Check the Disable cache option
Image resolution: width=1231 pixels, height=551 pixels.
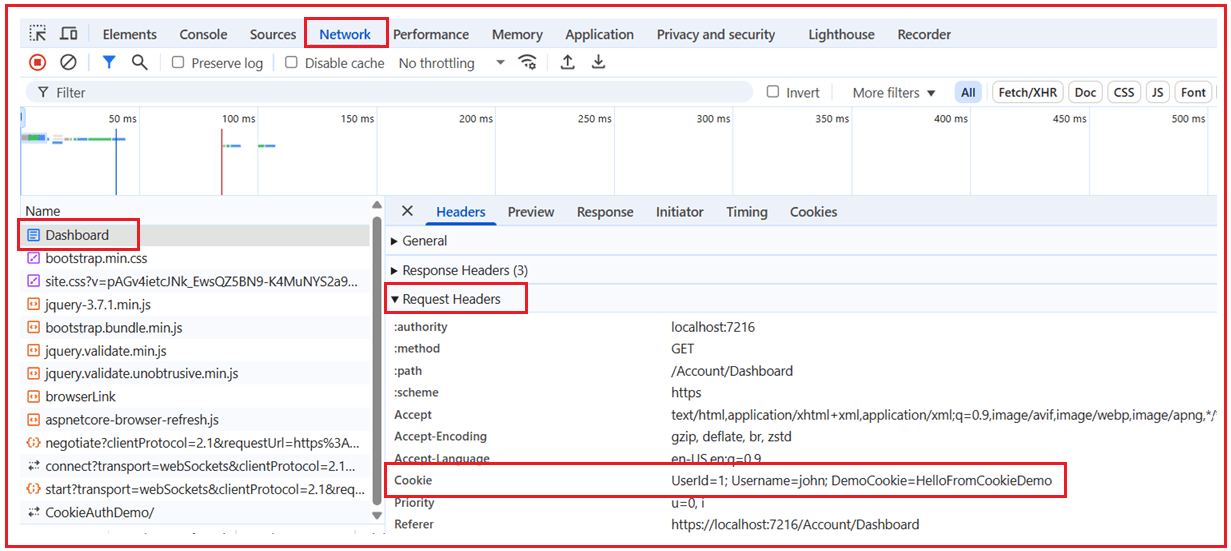click(292, 62)
